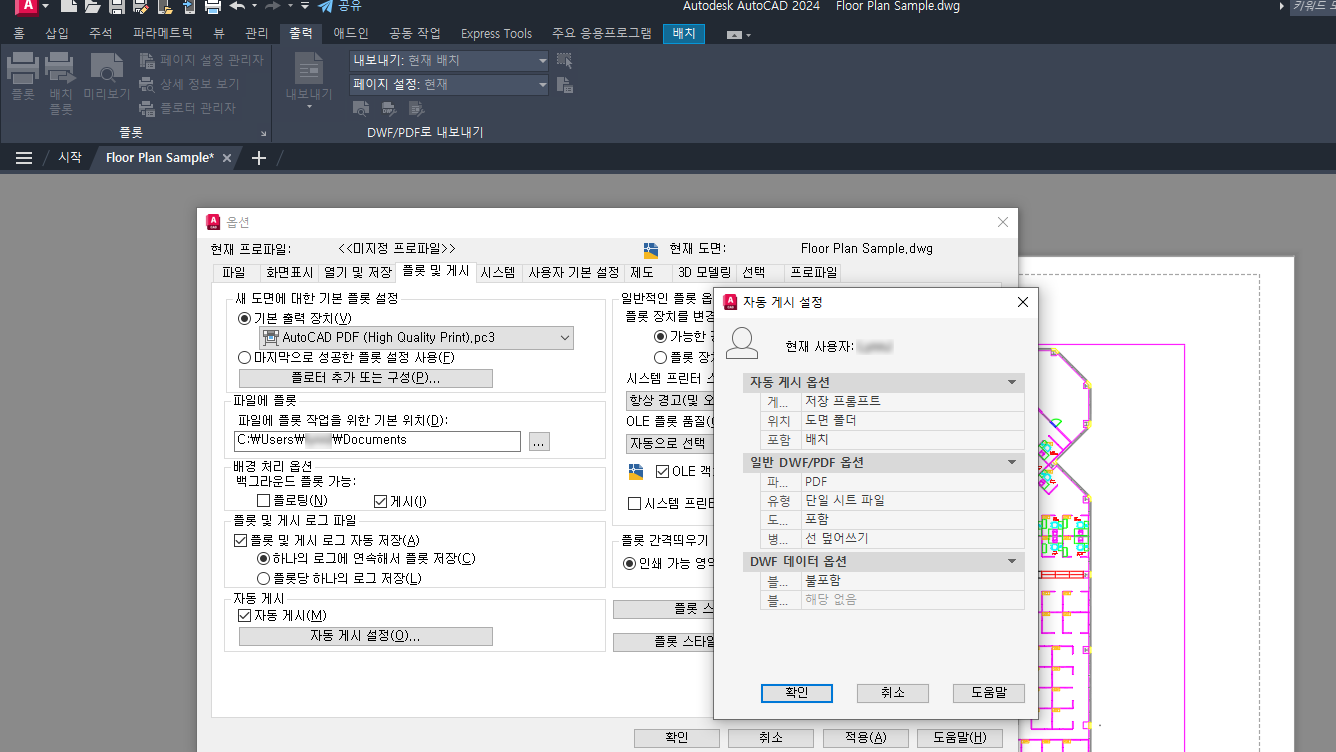Check the 플로팅 background plot checkbox

pyautogui.click(x=264, y=501)
